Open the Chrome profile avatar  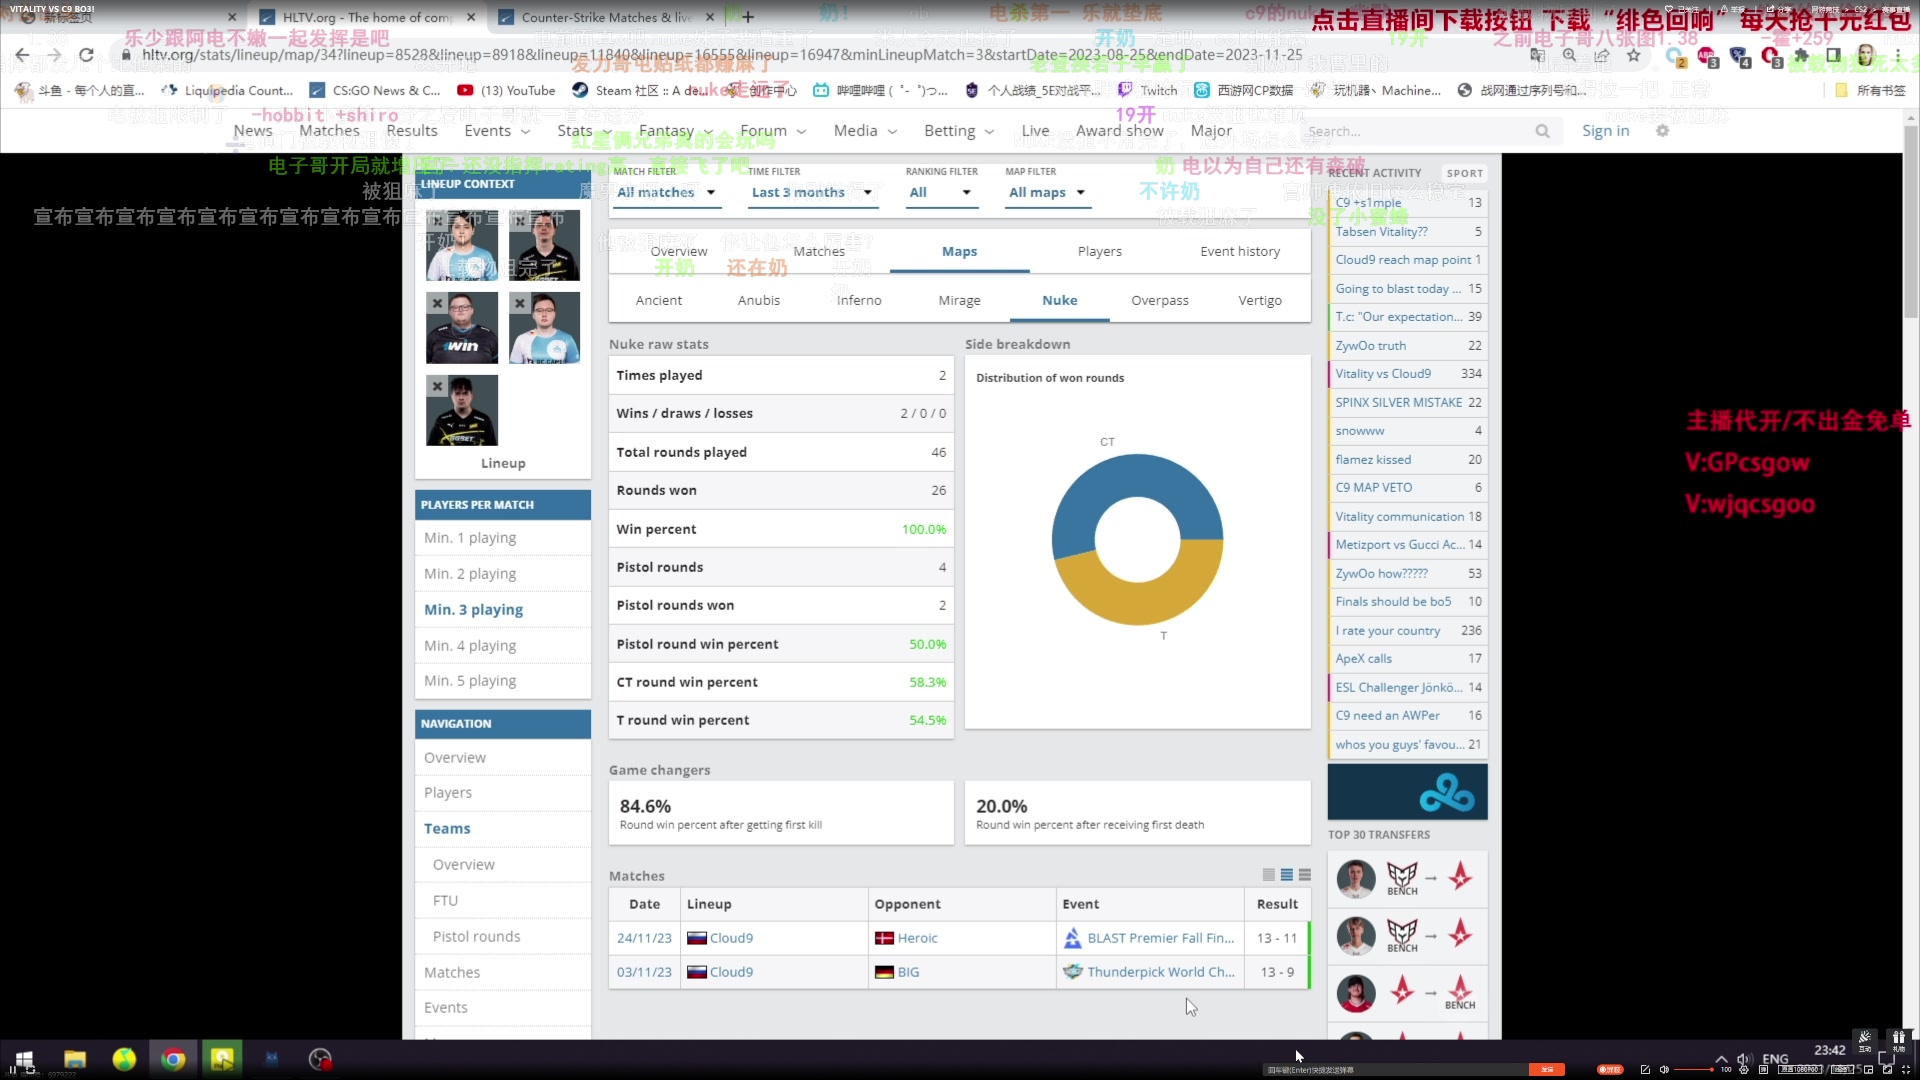[1866, 55]
